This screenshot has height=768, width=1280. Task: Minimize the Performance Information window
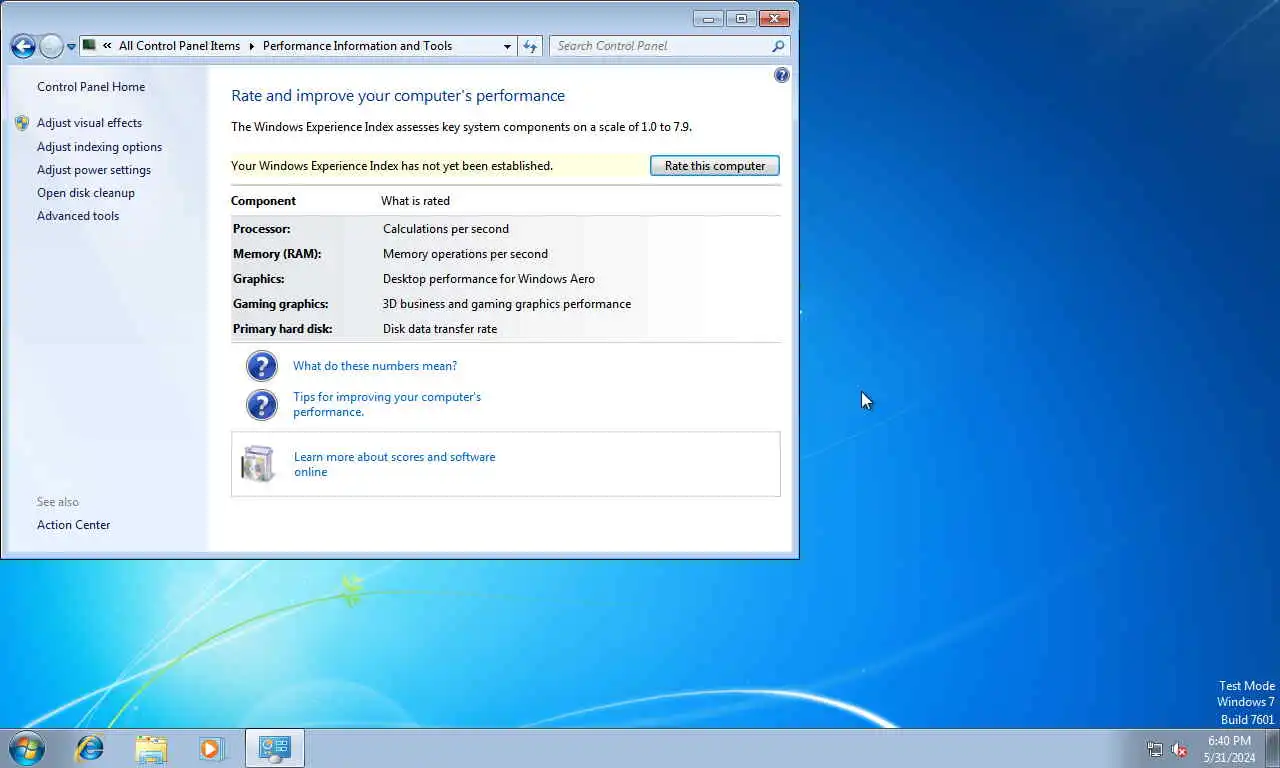(708, 18)
